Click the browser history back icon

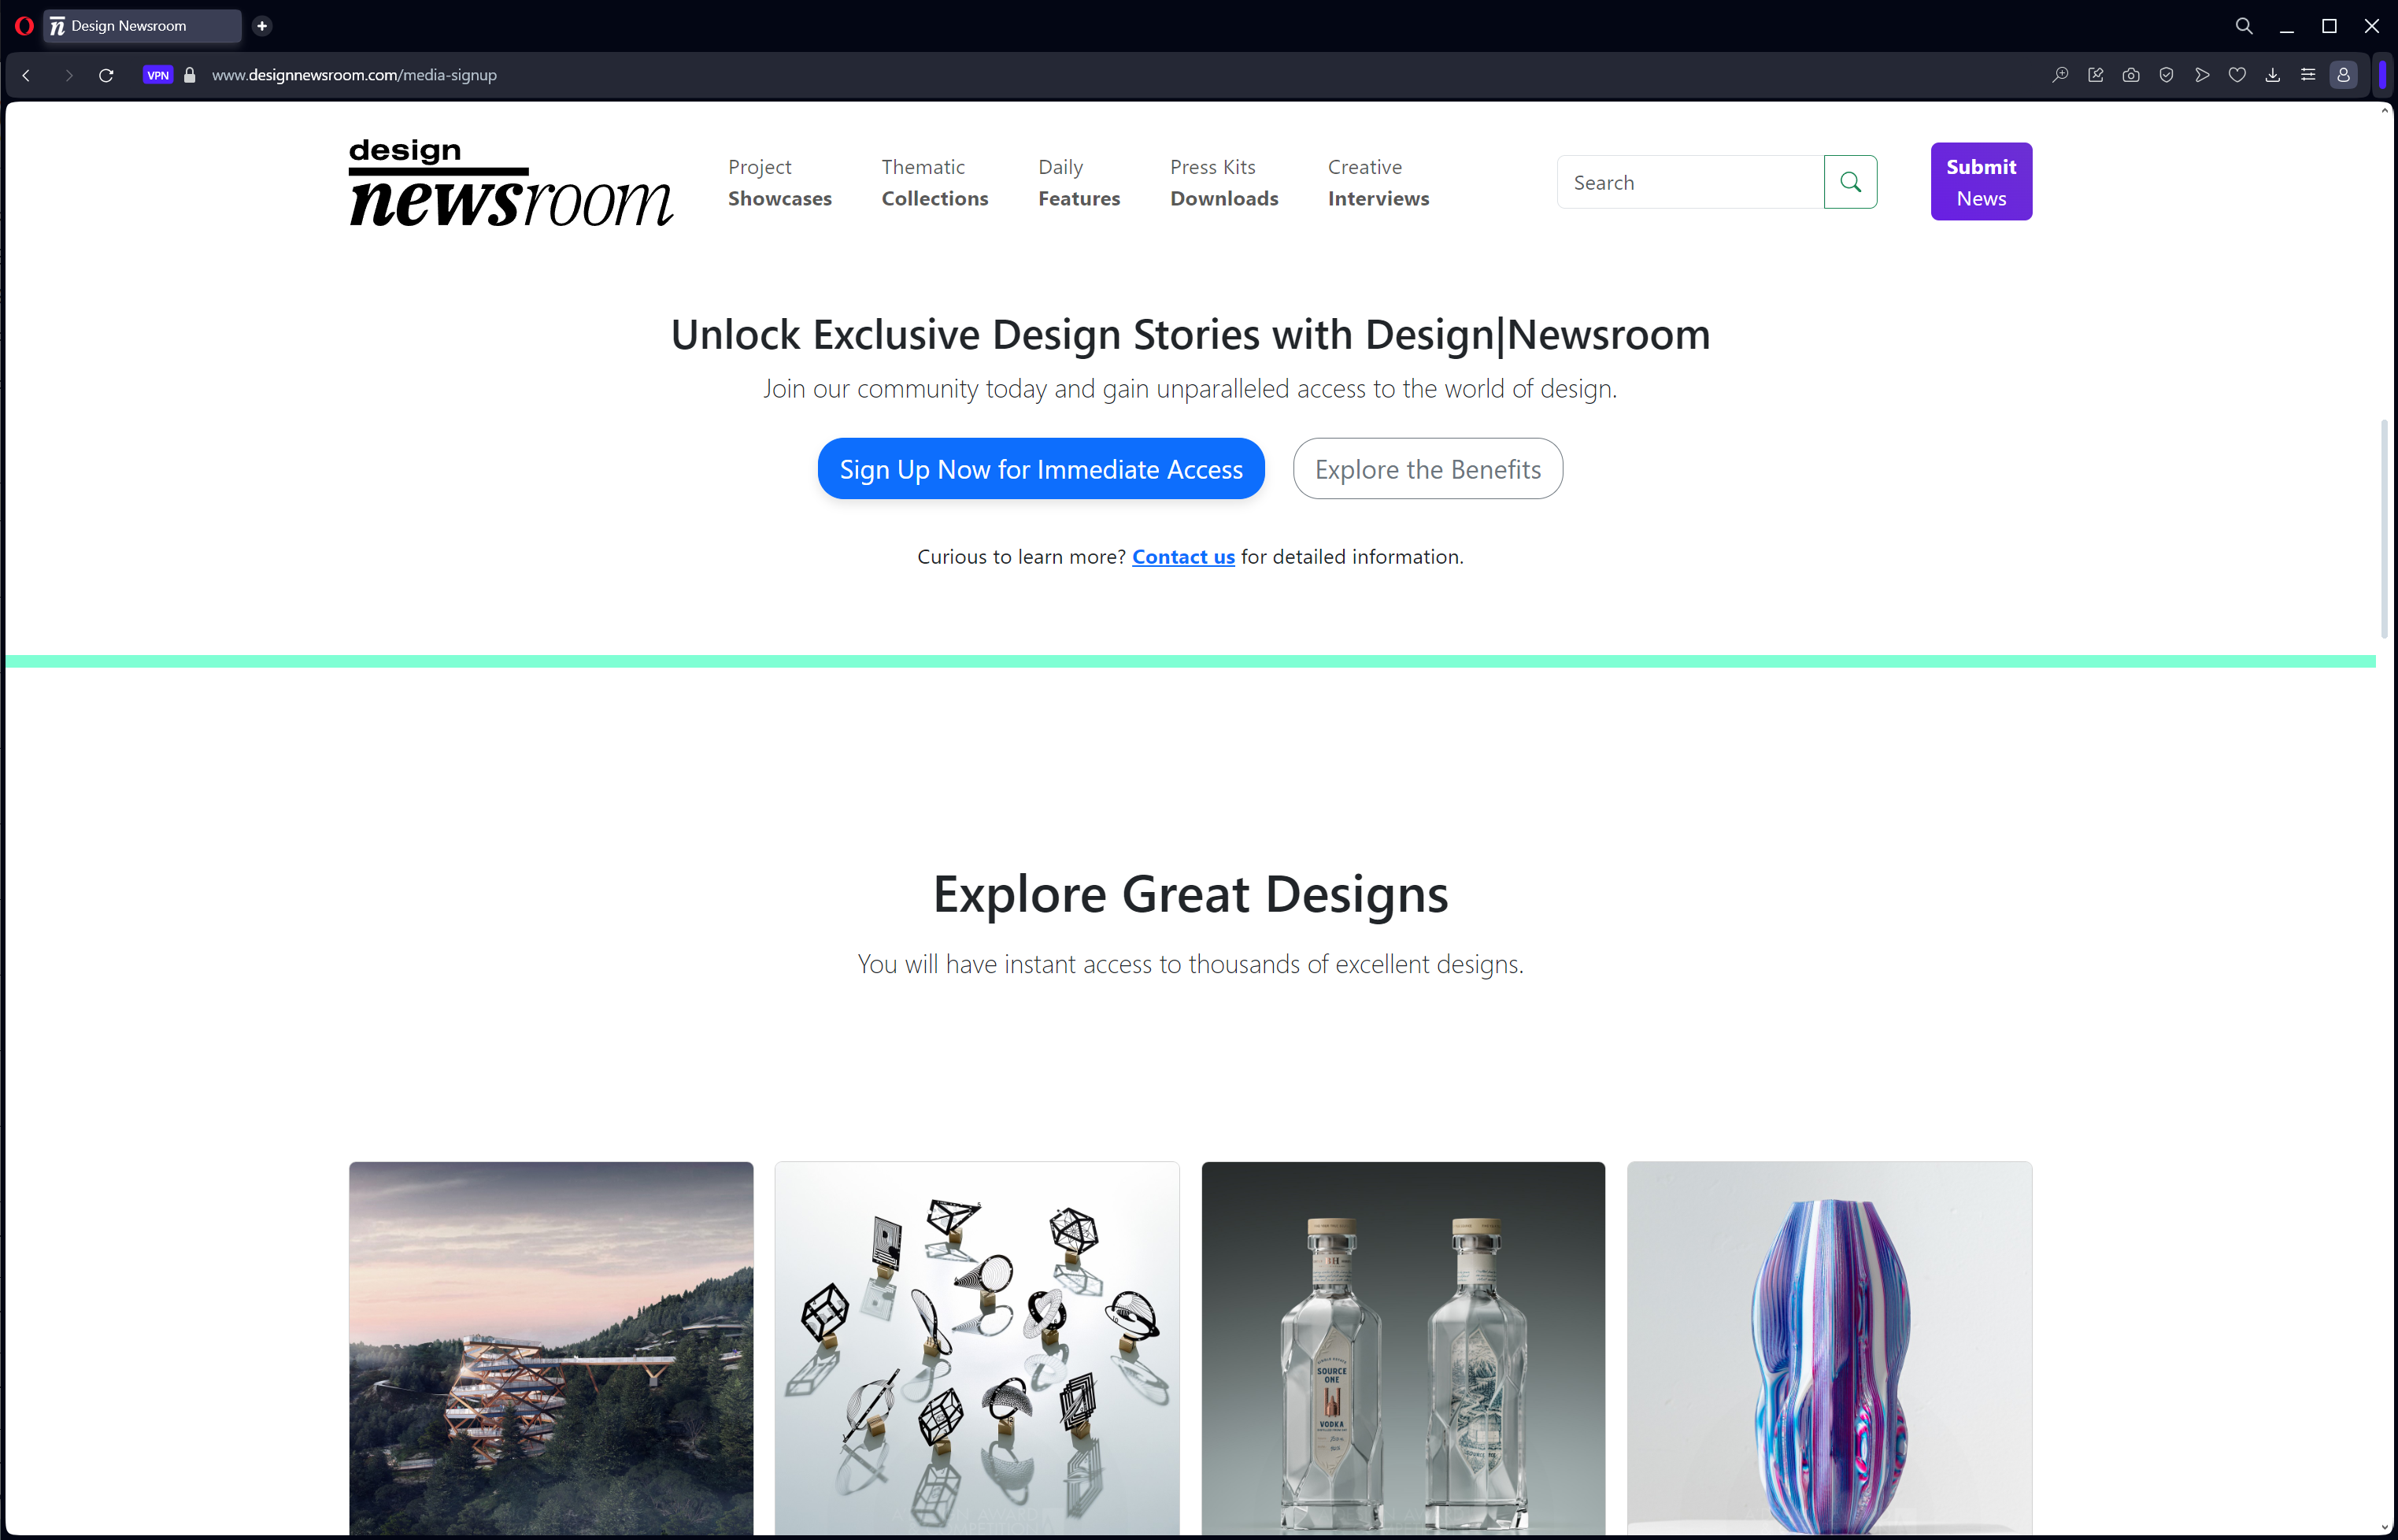tap(26, 75)
